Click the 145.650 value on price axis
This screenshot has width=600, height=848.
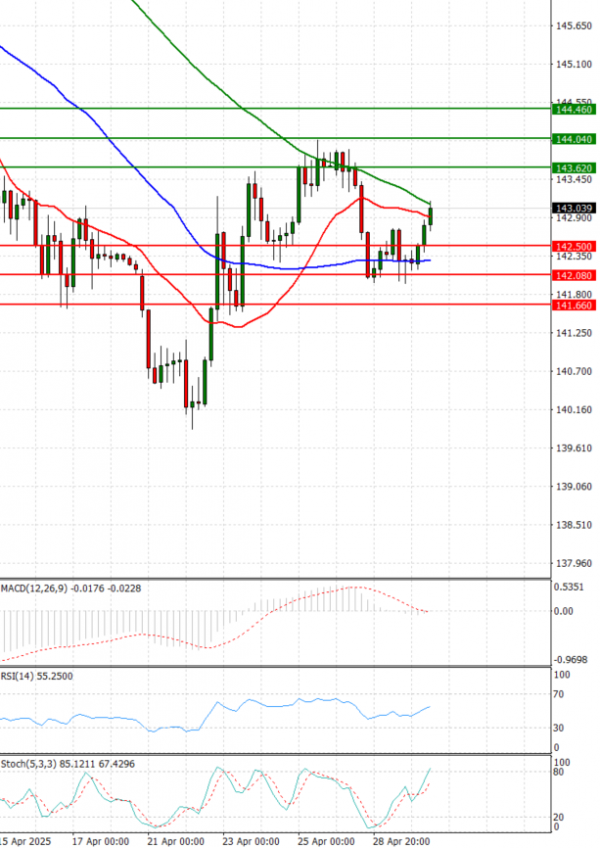click(x=573, y=26)
